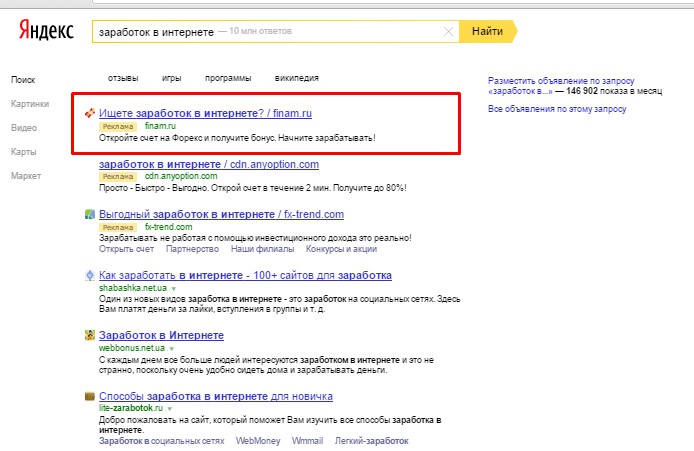Viewport: 694px width, 451px height.
Task: Click the Реклама label under fx-trend.com ad
Action: point(118,227)
